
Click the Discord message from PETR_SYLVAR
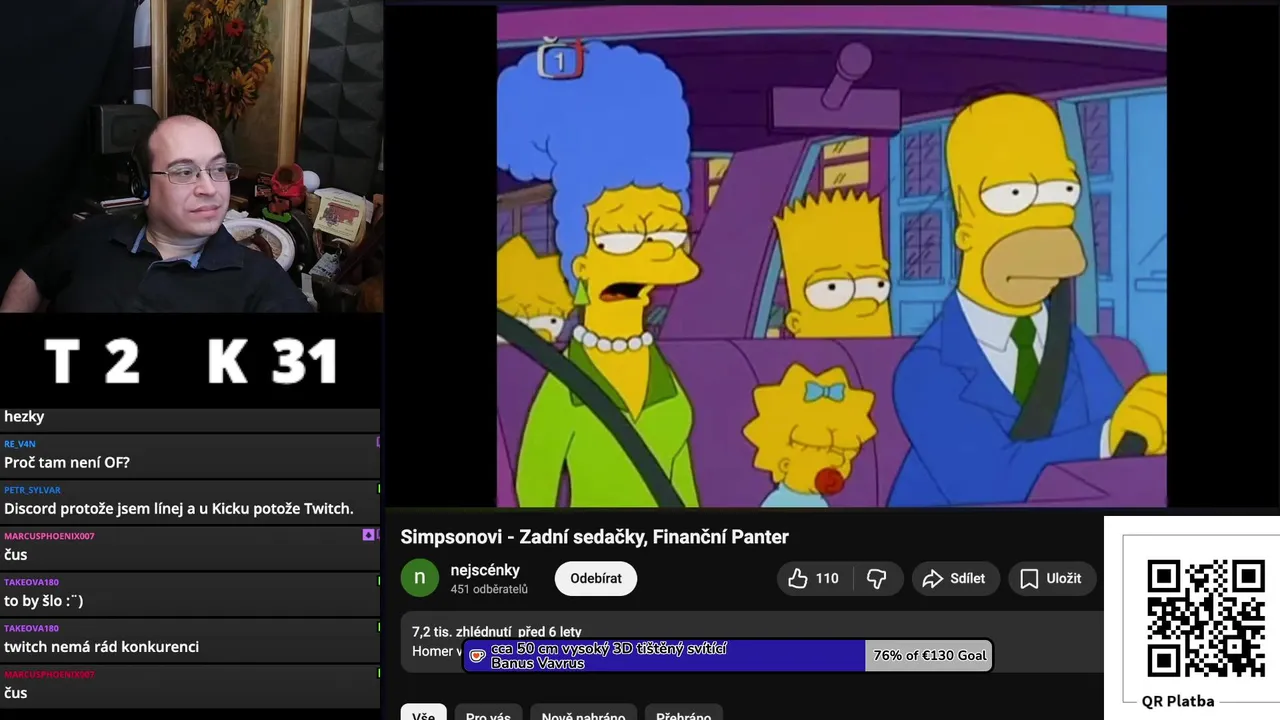pyautogui.click(x=179, y=509)
